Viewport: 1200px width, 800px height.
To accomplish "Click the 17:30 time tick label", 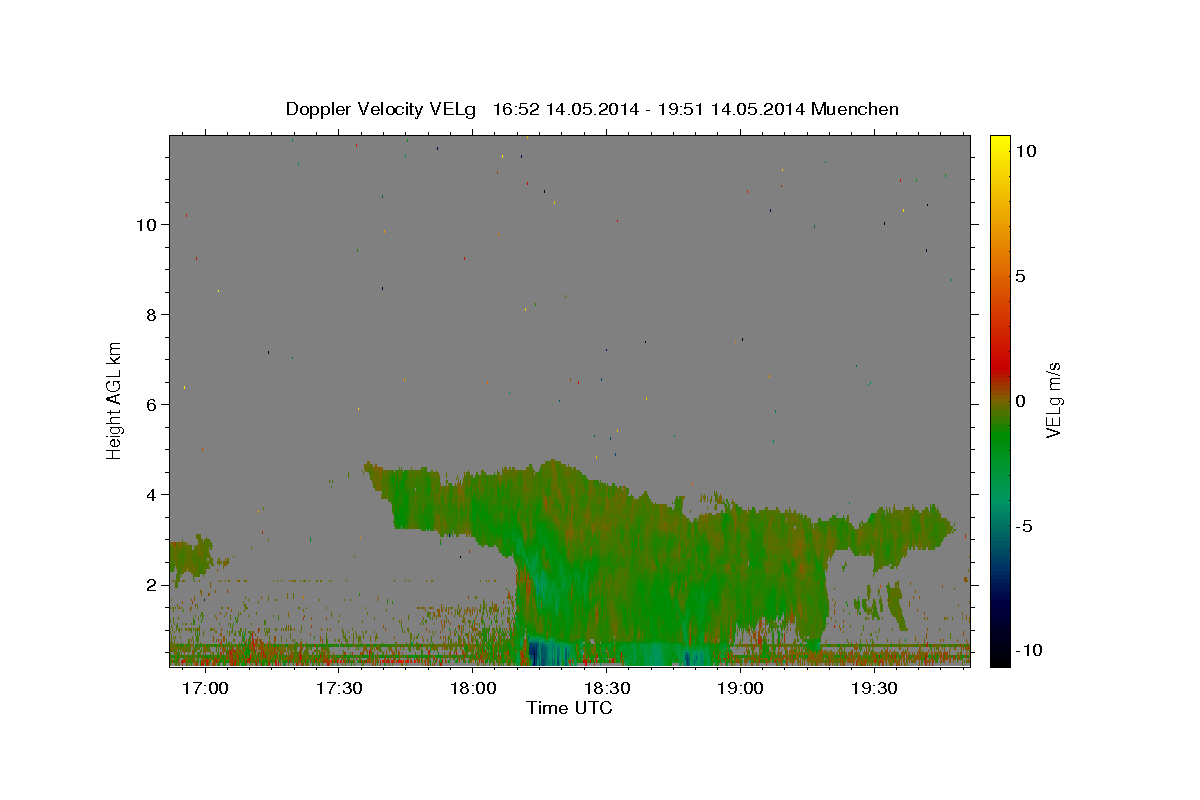I will [338, 689].
